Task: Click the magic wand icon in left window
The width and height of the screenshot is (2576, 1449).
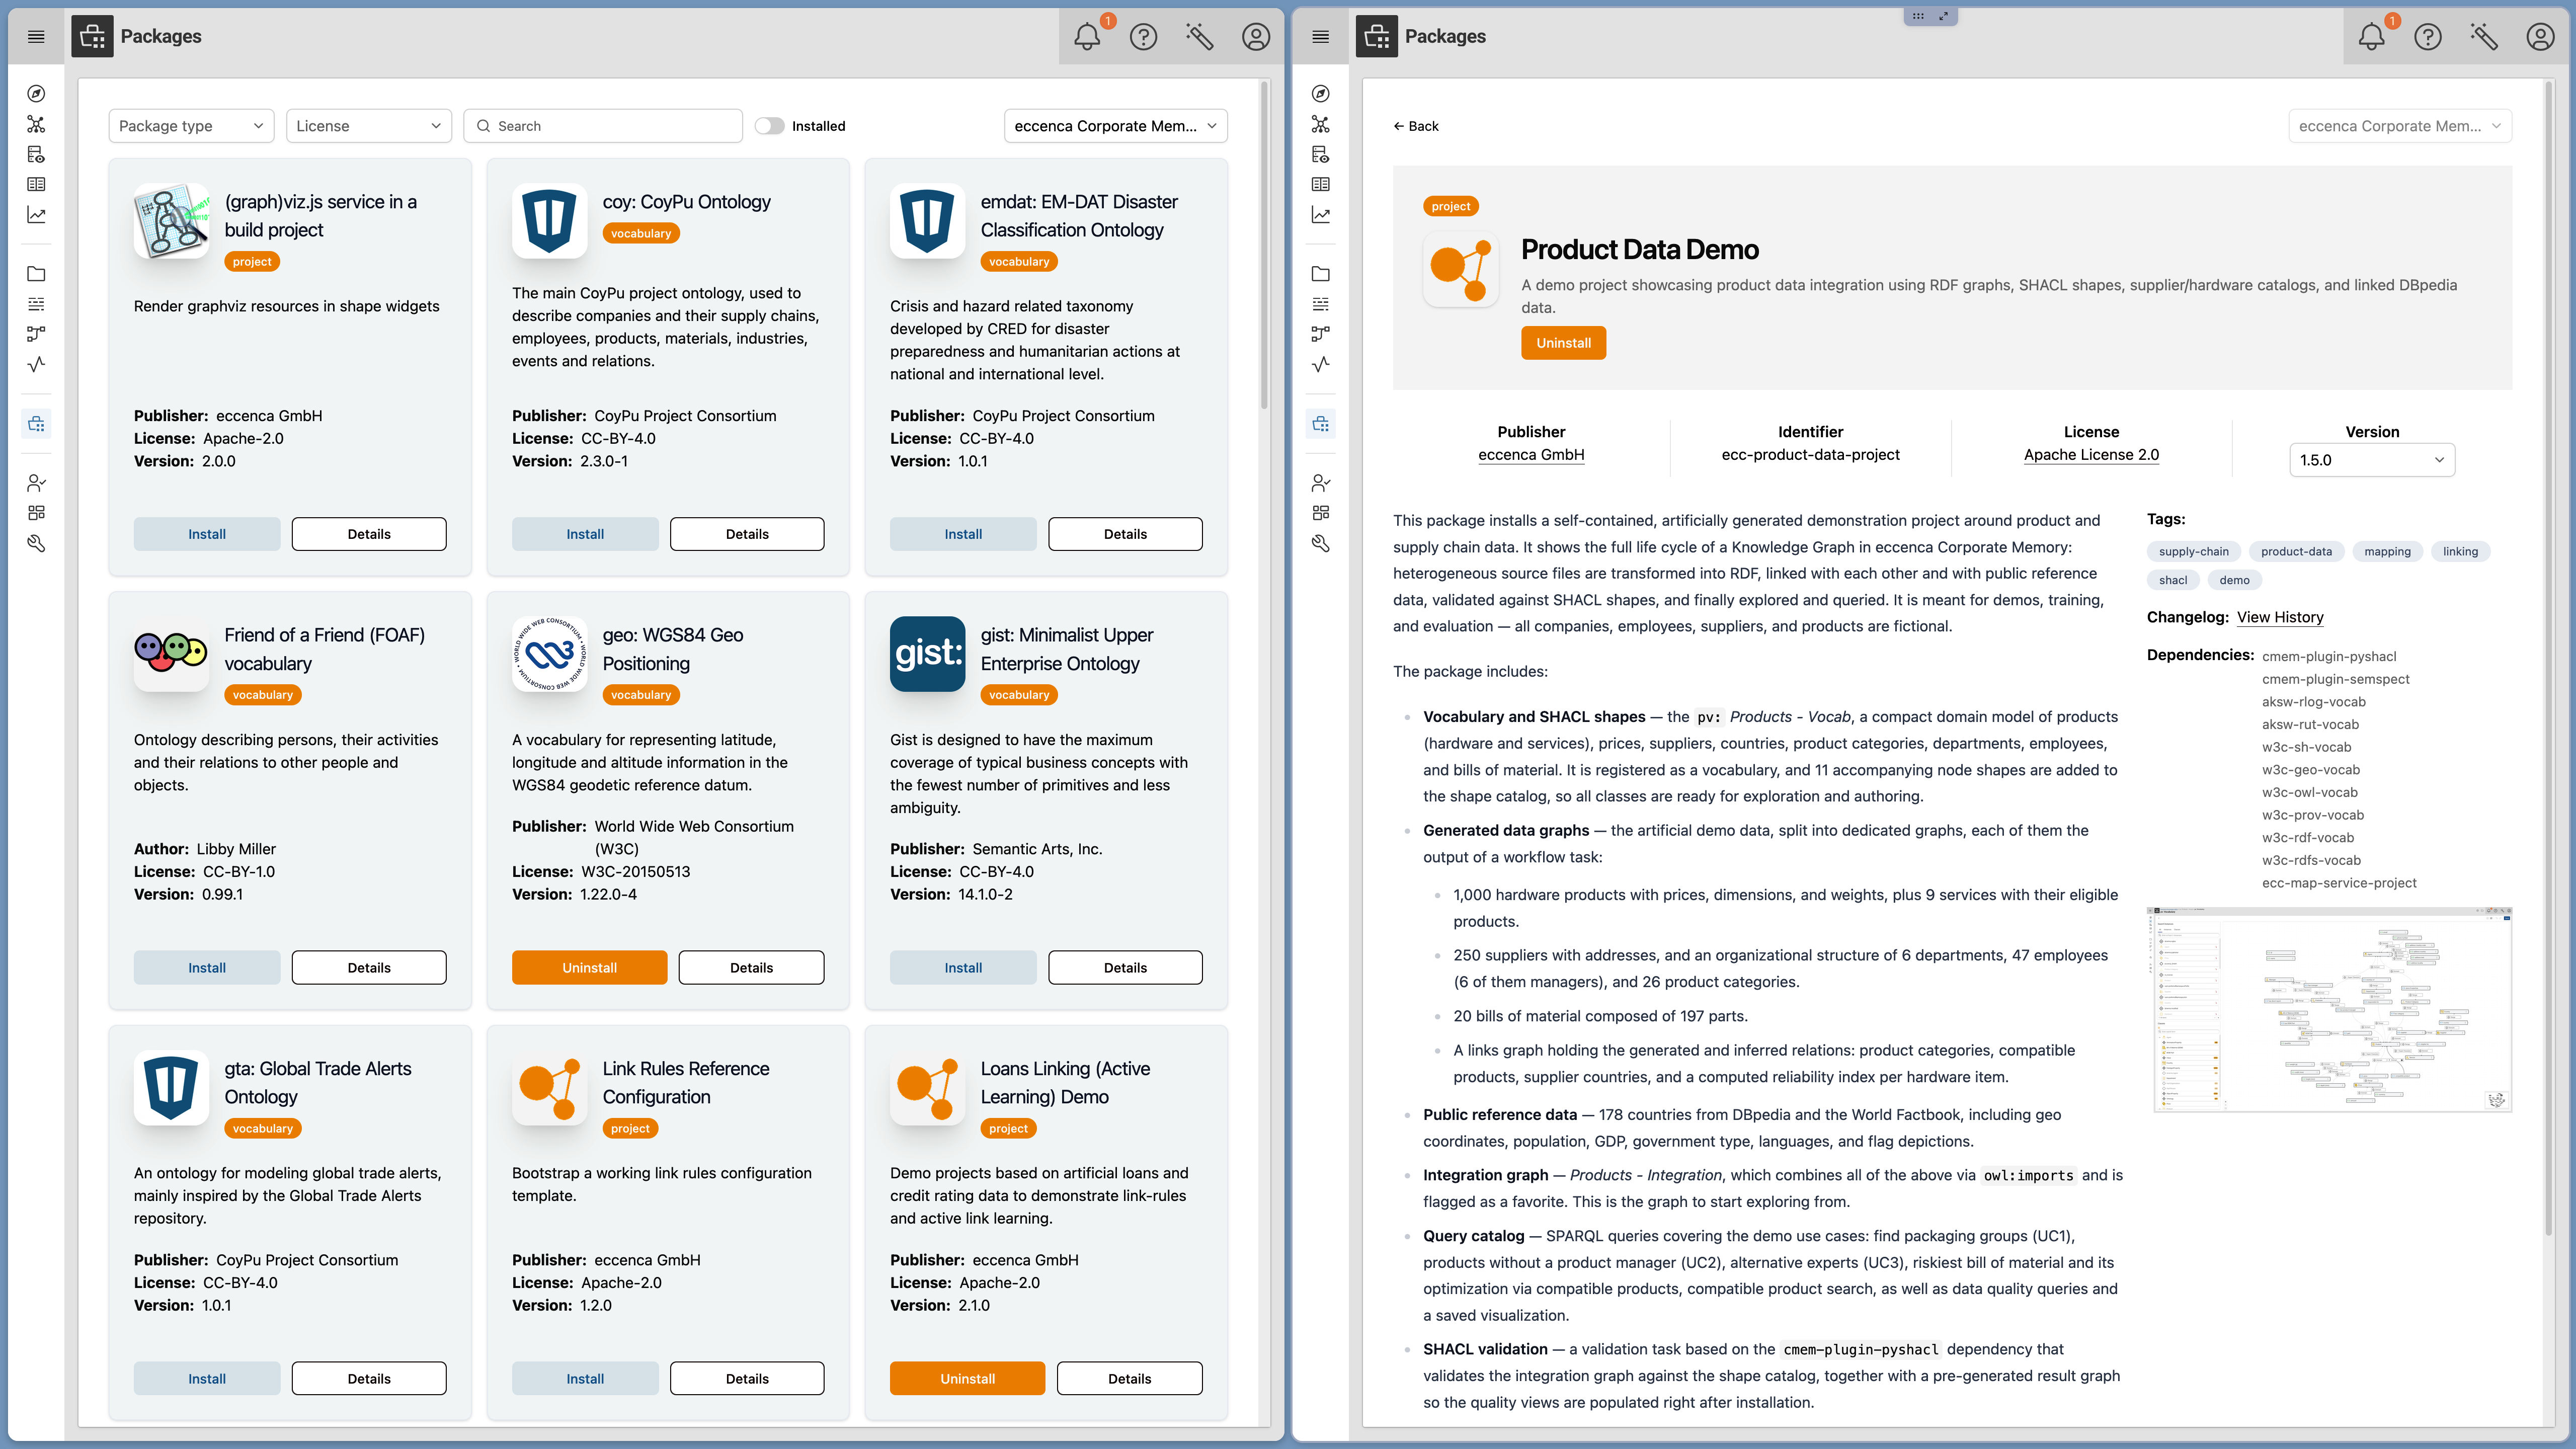Action: point(1199,37)
